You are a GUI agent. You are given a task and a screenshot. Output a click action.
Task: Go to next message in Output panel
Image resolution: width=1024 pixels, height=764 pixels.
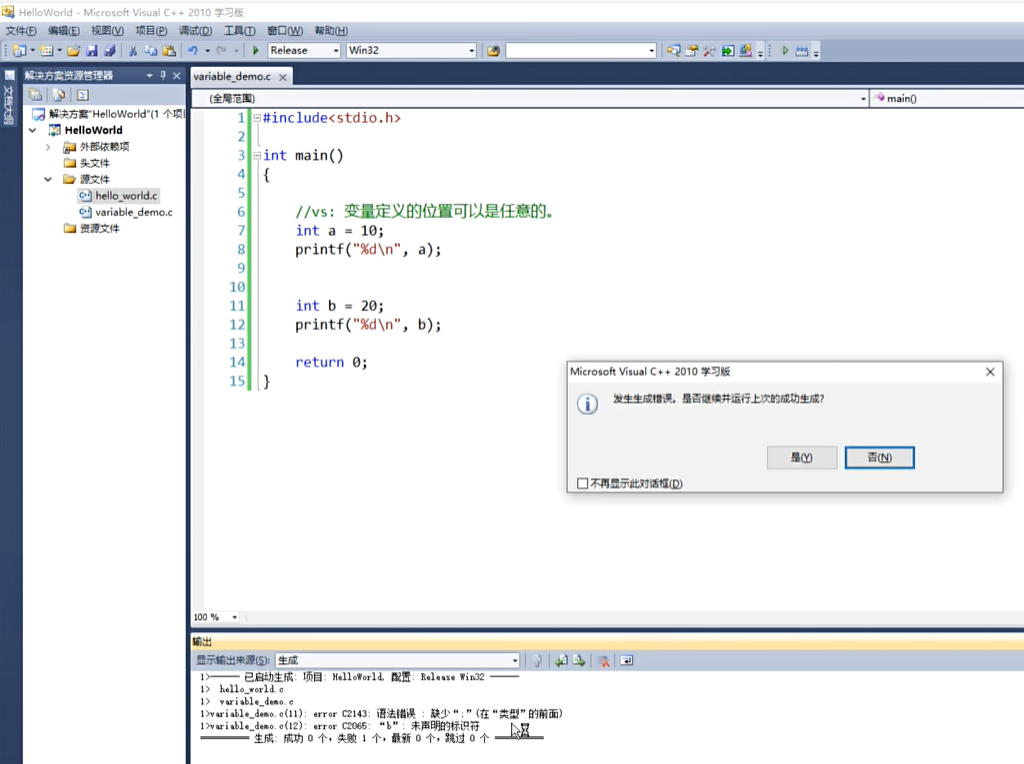click(579, 660)
